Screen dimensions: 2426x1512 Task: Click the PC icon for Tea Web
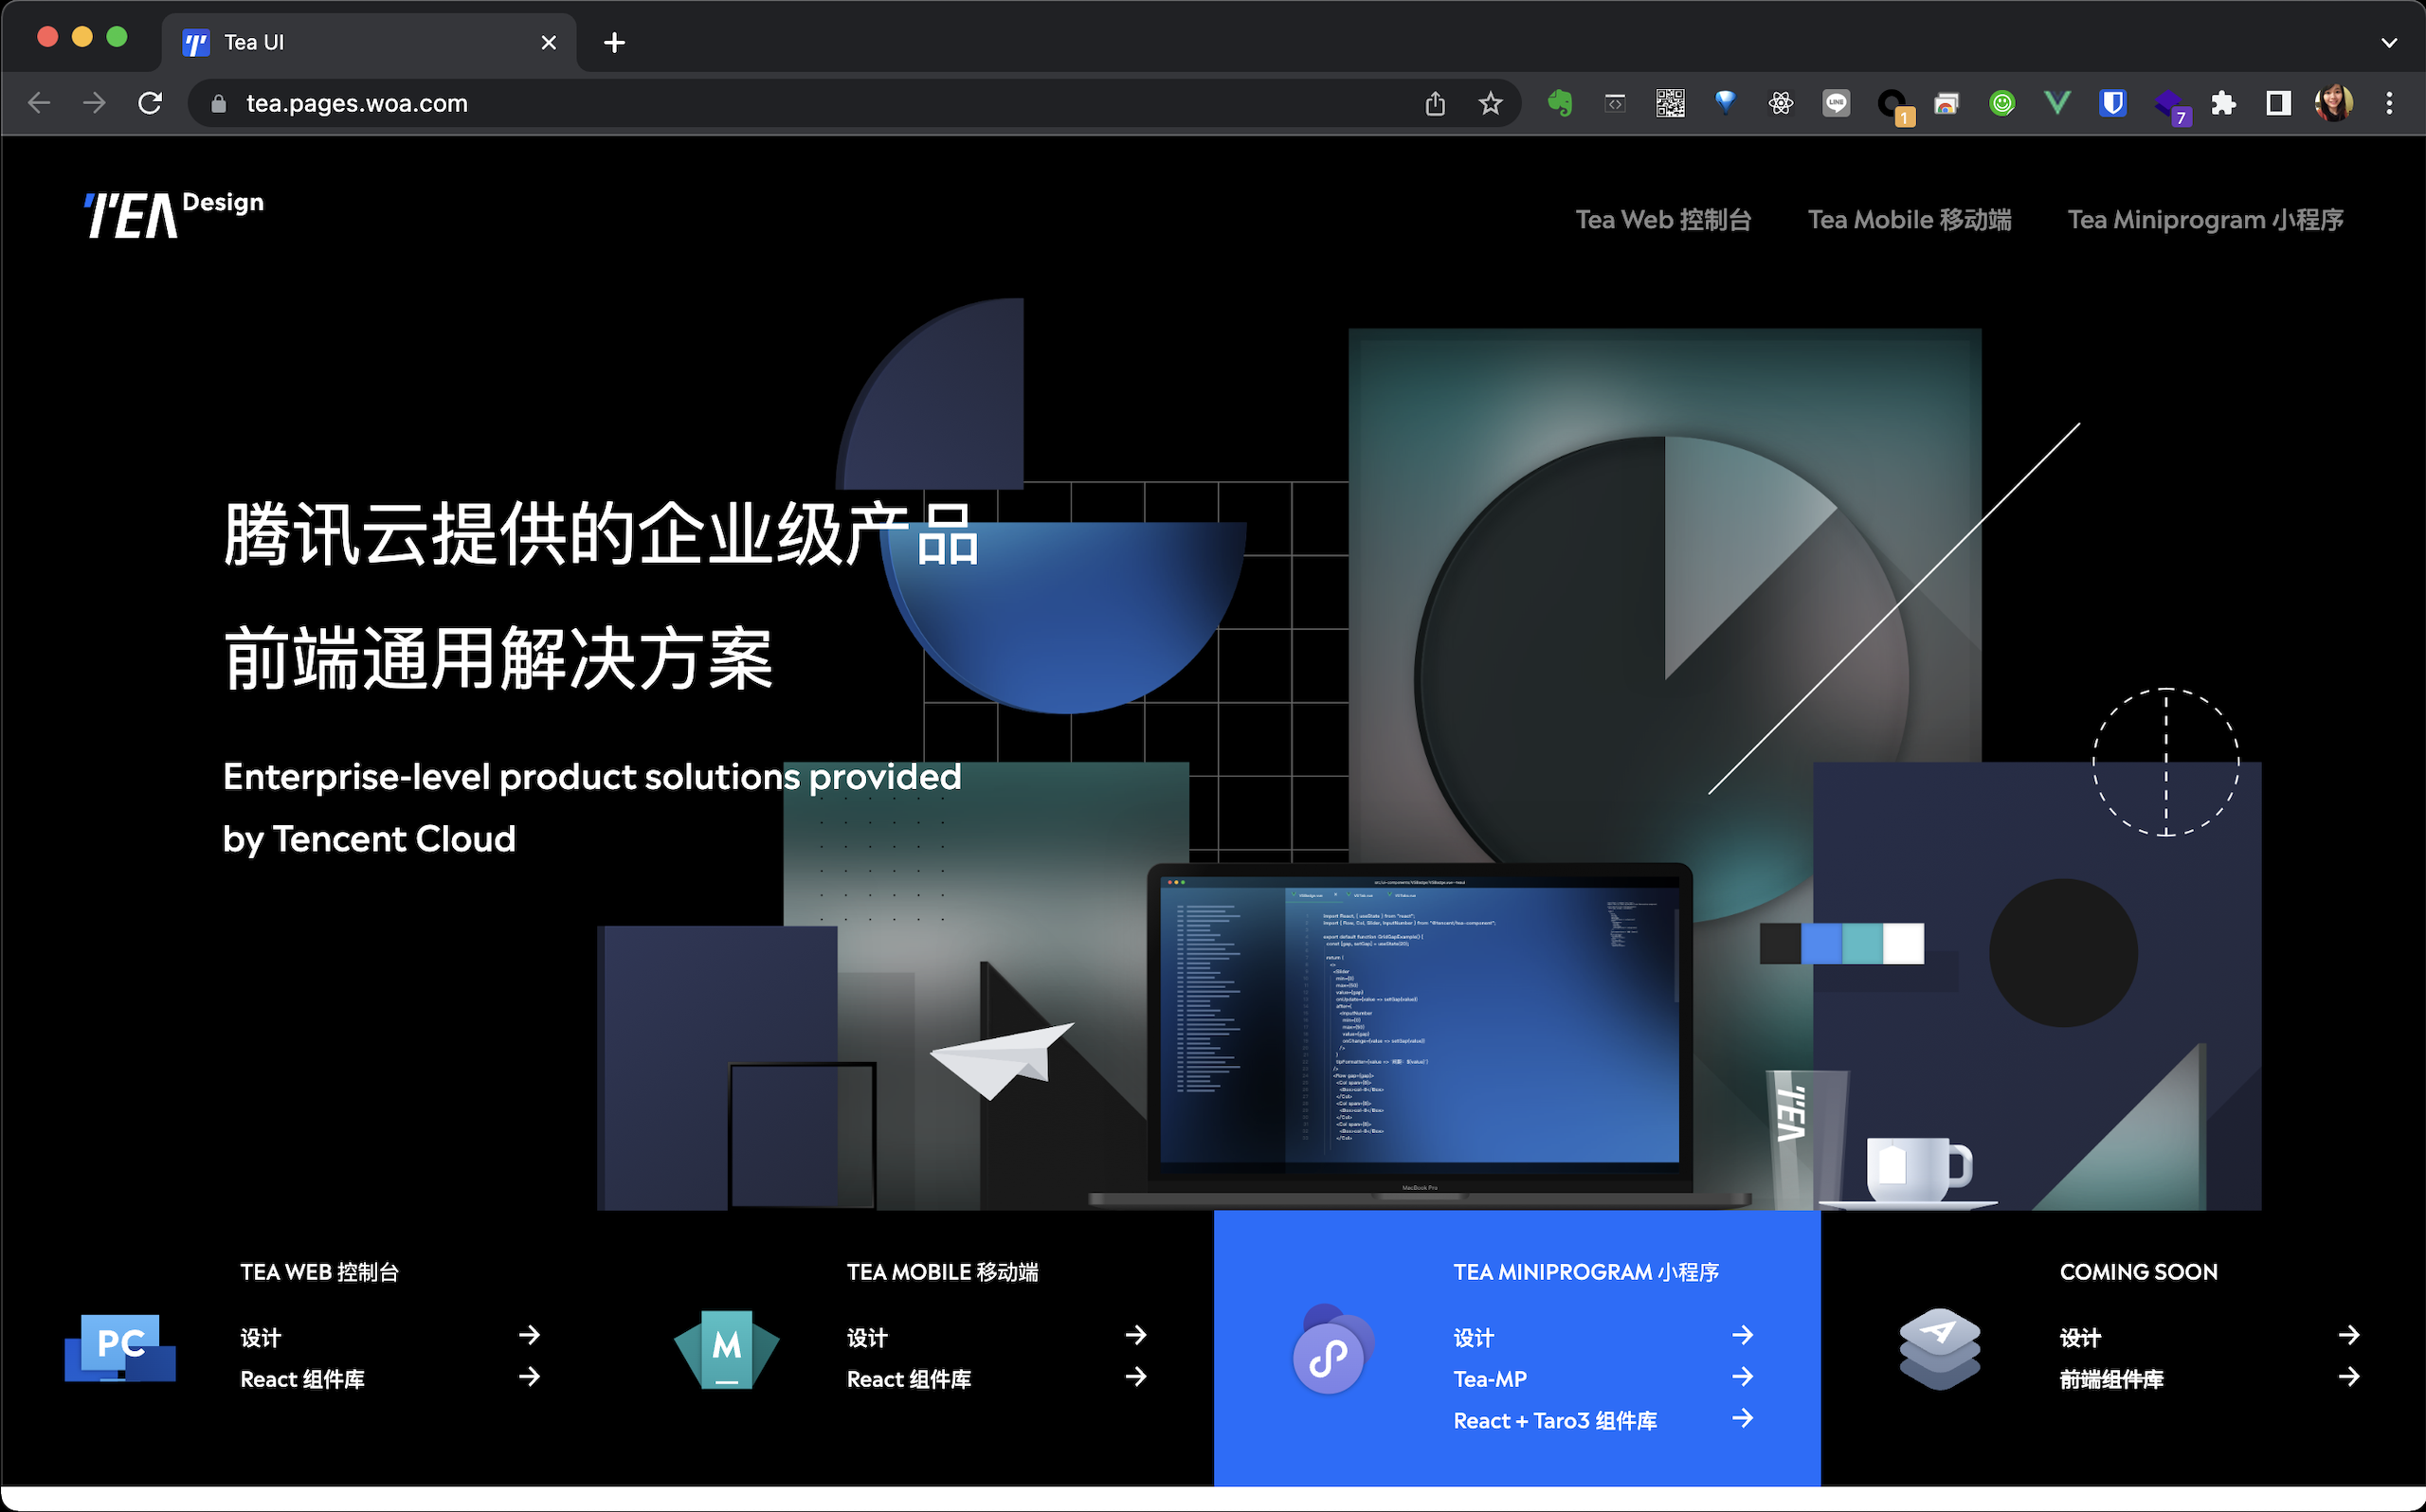point(120,1348)
